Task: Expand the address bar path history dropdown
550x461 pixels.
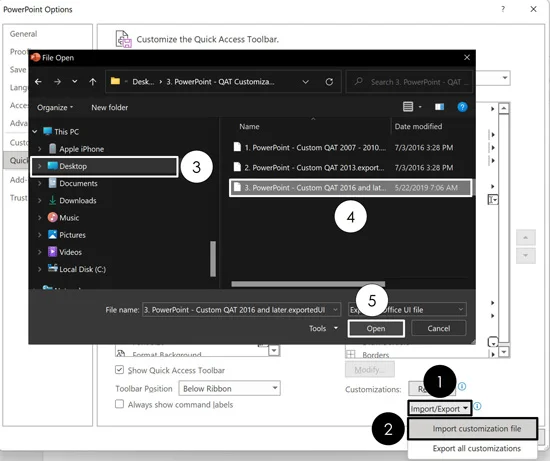Action: [x=306, y=82]
